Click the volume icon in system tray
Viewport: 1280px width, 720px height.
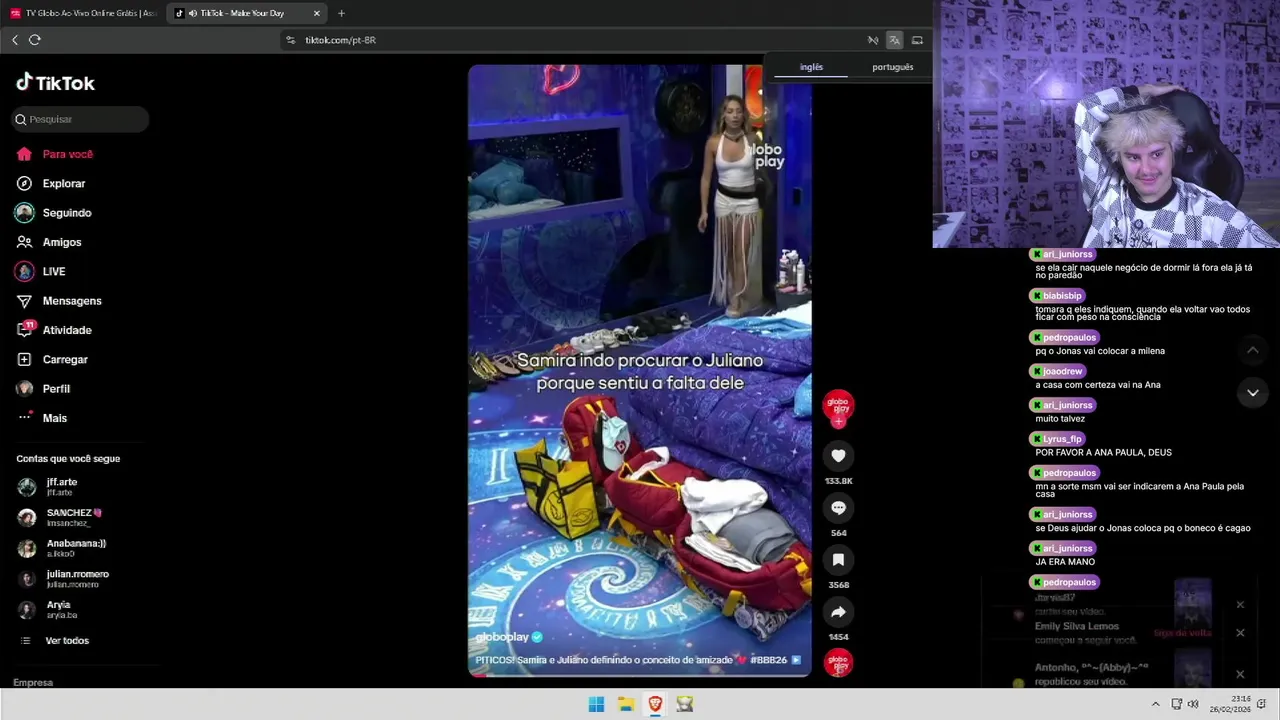click(x=1192, y=704)
